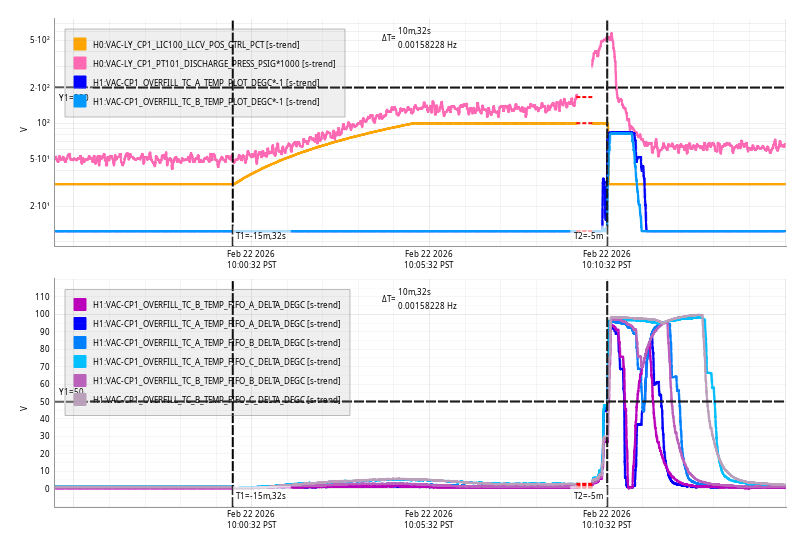Click the T1 cursor label in top plot
Screen dimensions: 804x551
coord(260,236)
